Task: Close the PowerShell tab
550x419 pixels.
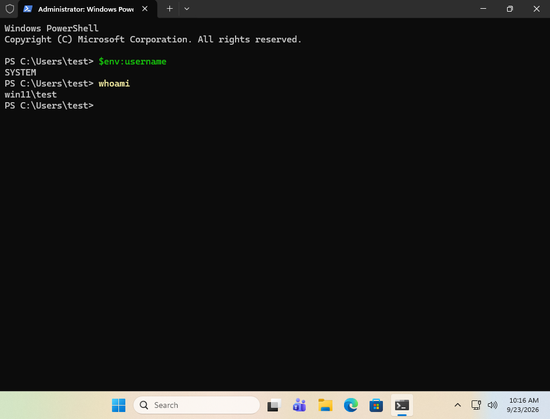Action: click(x=145, y=9)
